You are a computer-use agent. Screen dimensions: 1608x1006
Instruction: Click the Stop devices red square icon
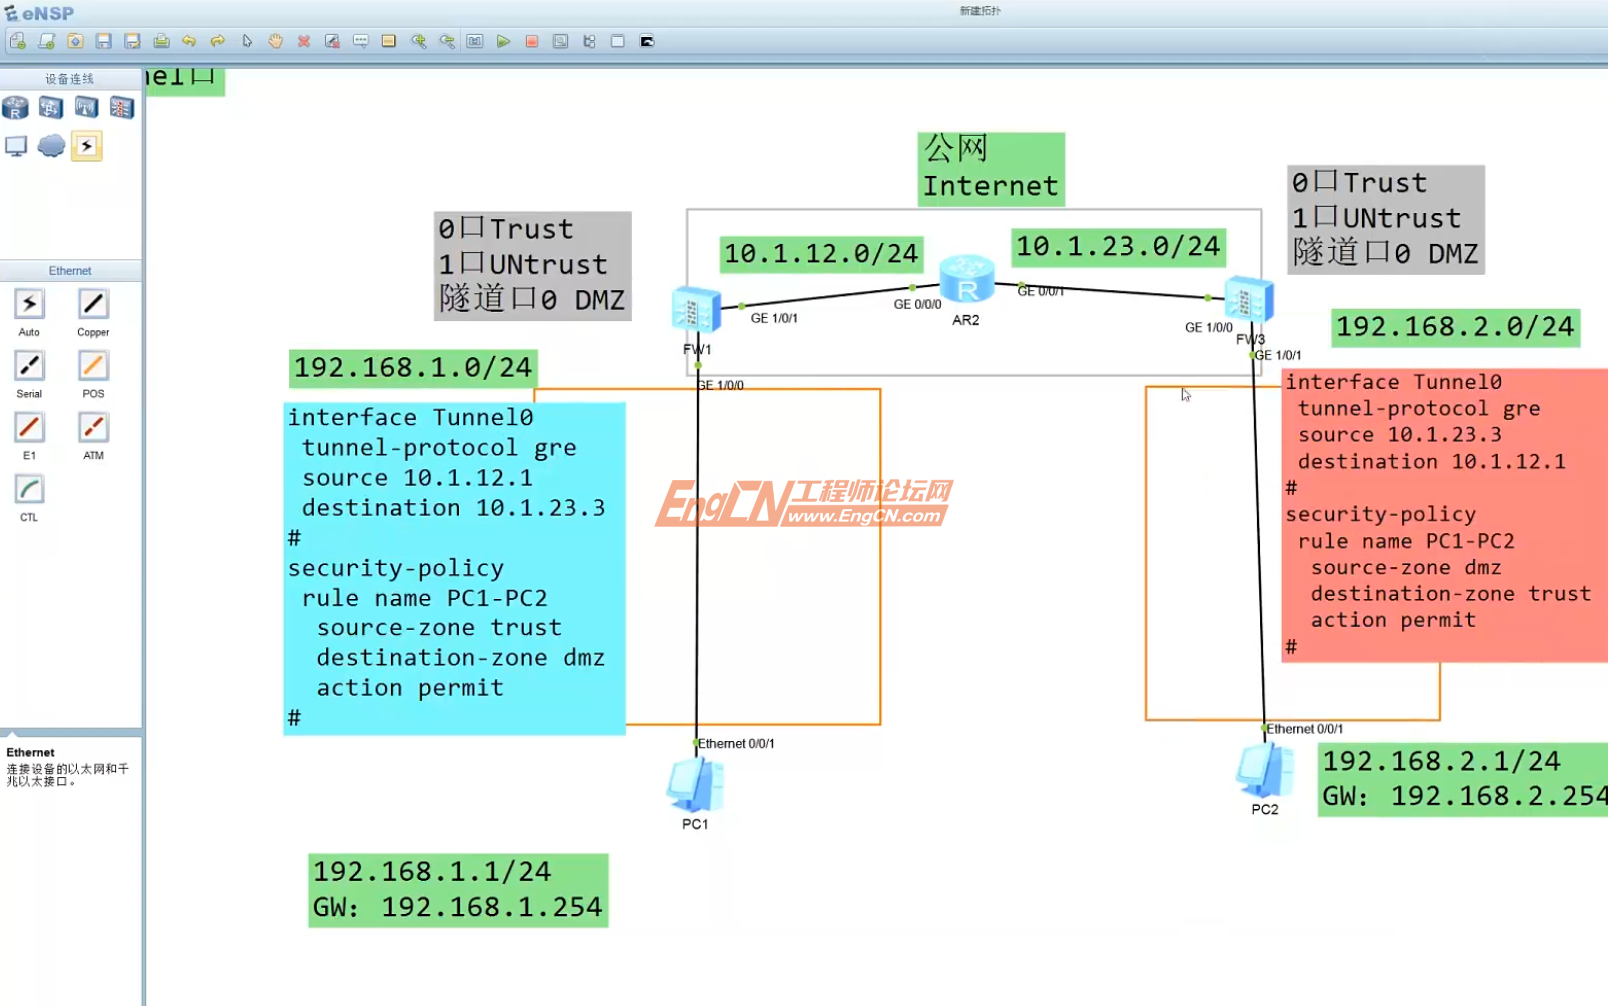[x=532, y=41]
